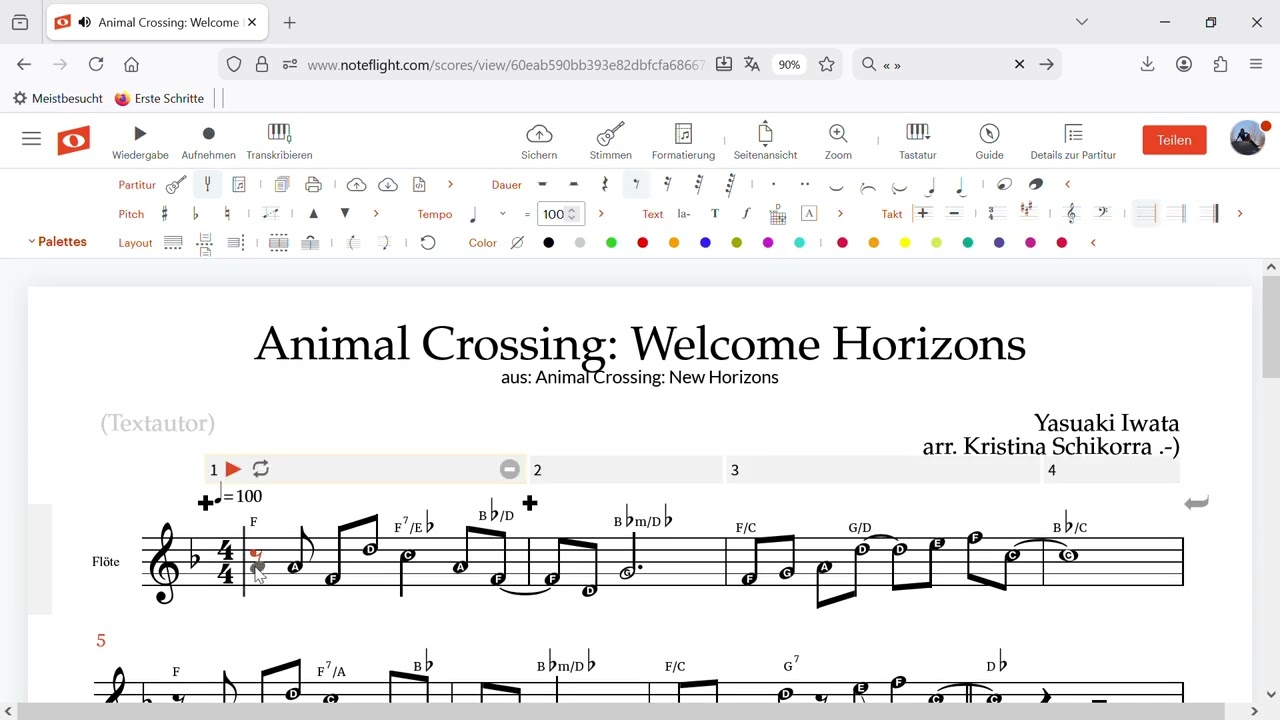The image size is (1280, 720).
Task: Toggle the natural accidental in Pitch row
Action: tap(227, 214)
